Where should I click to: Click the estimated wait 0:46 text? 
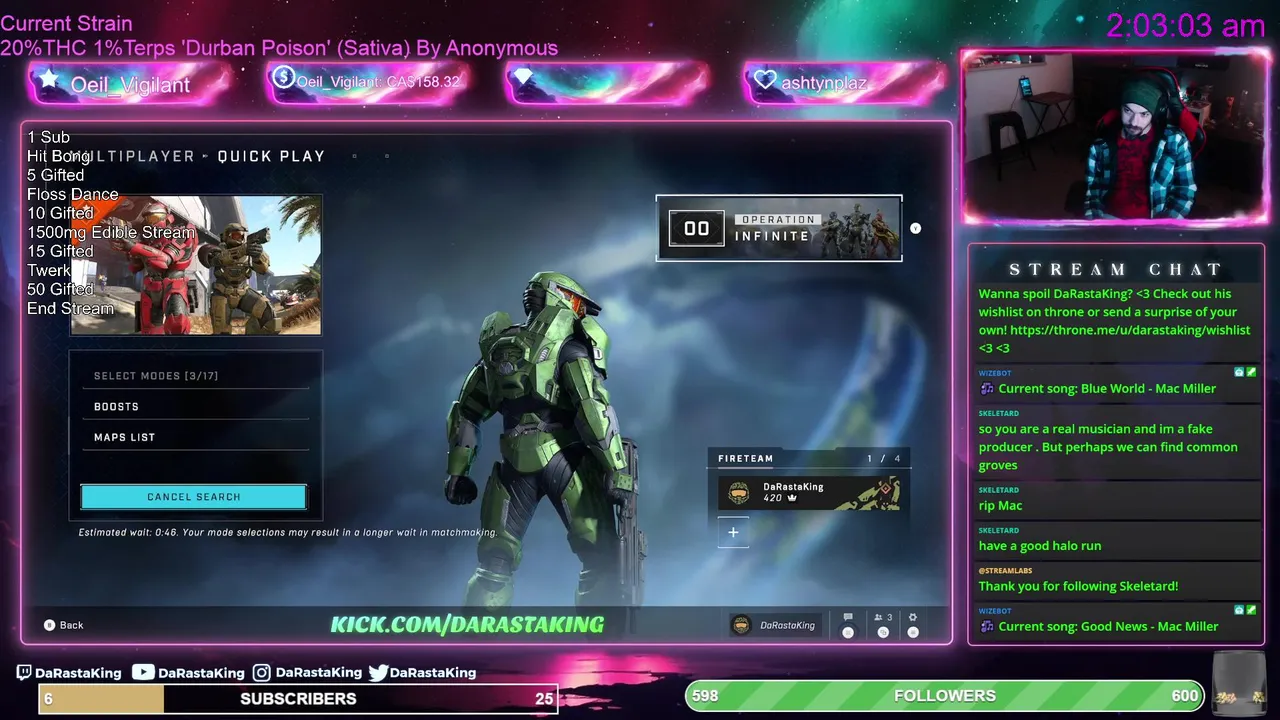288,533
